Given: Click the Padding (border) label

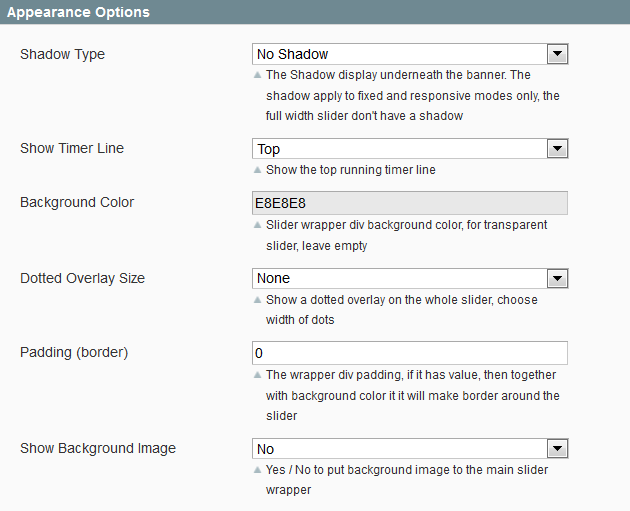Looking at the screenshot, I should click(x=74, y=352).
